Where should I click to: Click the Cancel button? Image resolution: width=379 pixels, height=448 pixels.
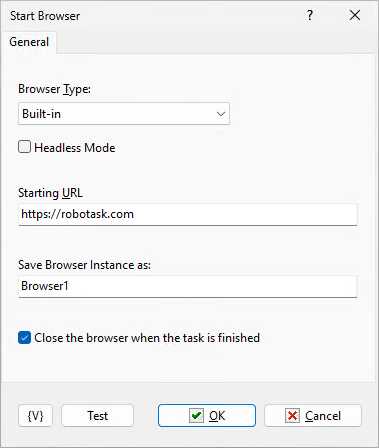pyautogui.click(x=313, y=416)
